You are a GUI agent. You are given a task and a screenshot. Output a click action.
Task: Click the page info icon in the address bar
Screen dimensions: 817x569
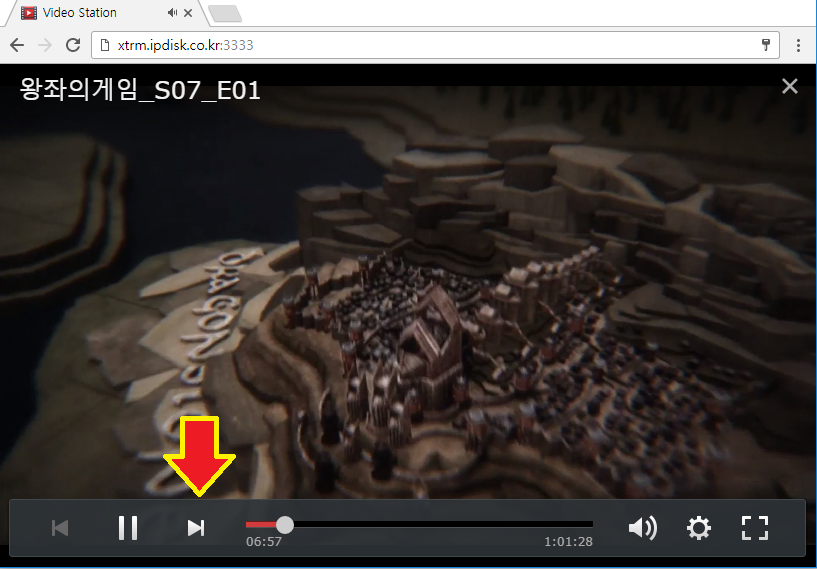tap(105, 45)
